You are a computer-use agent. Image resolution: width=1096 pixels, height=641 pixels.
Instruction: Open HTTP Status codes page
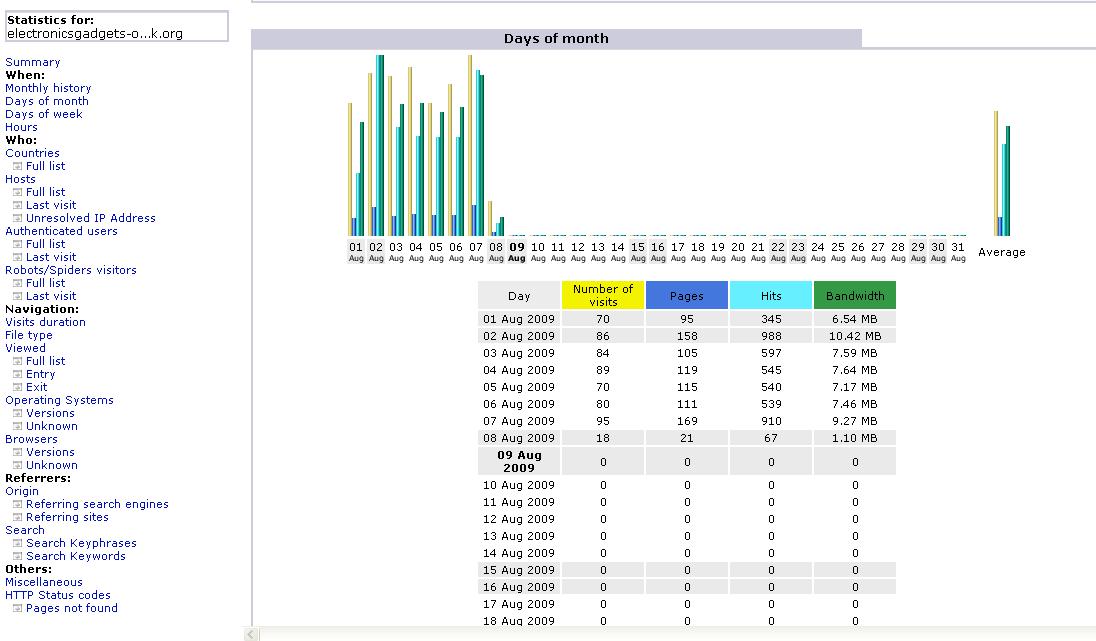click(58, 595)
